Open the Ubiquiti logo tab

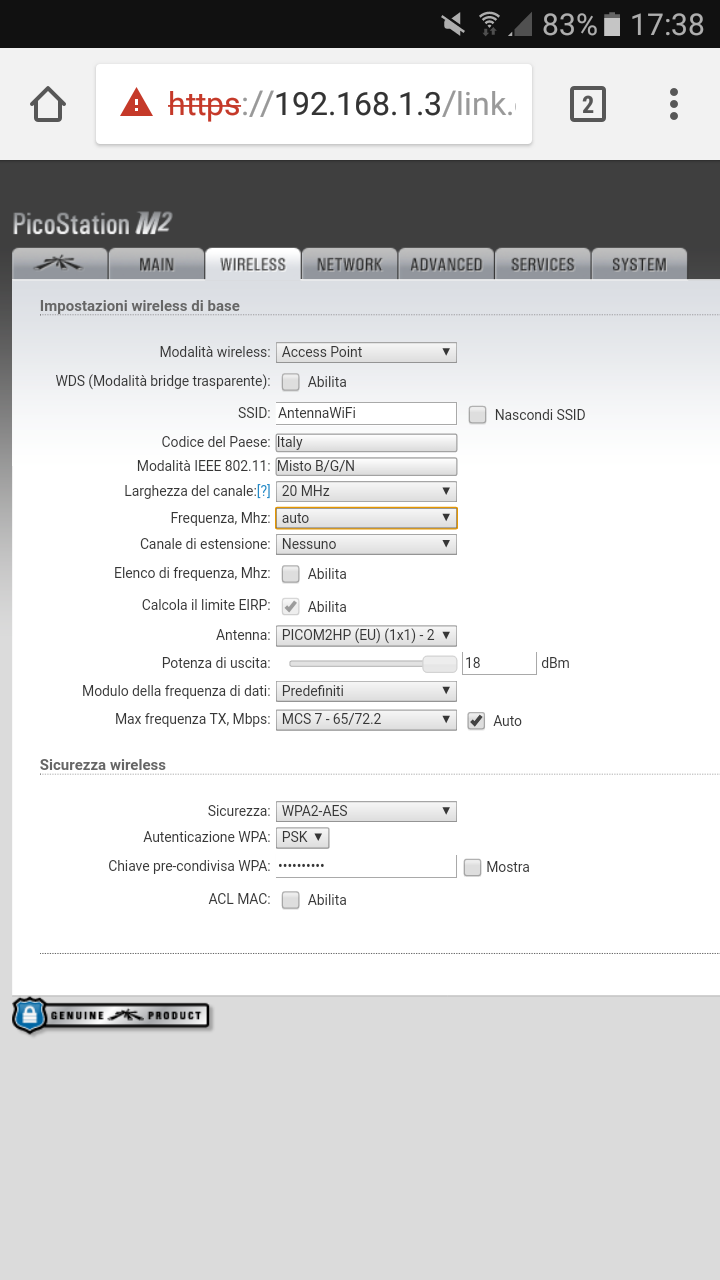coord(59,264)
